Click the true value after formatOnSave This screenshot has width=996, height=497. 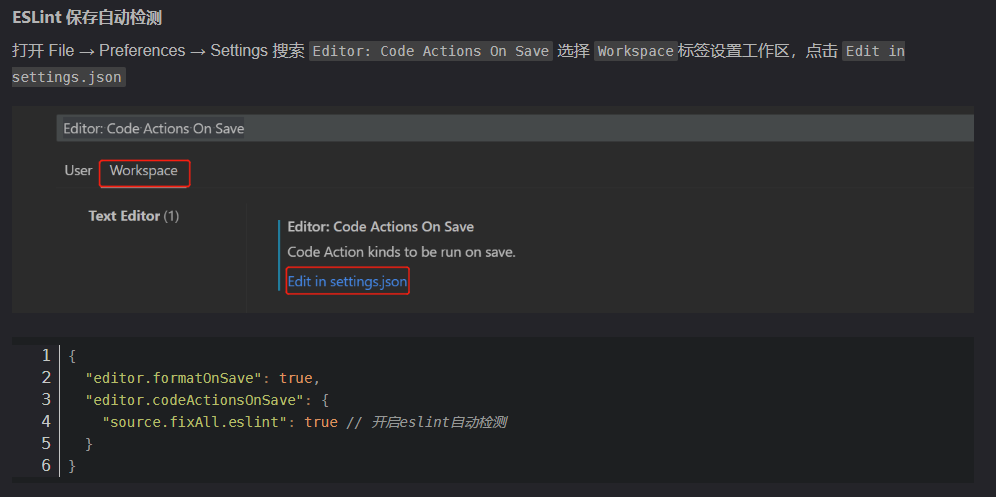coord(296,378)
